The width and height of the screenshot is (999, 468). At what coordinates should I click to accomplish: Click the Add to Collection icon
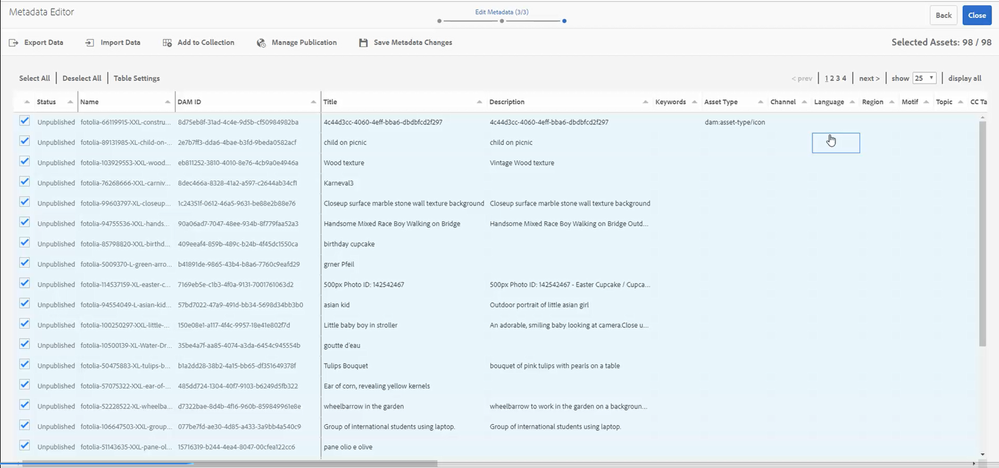165,43
